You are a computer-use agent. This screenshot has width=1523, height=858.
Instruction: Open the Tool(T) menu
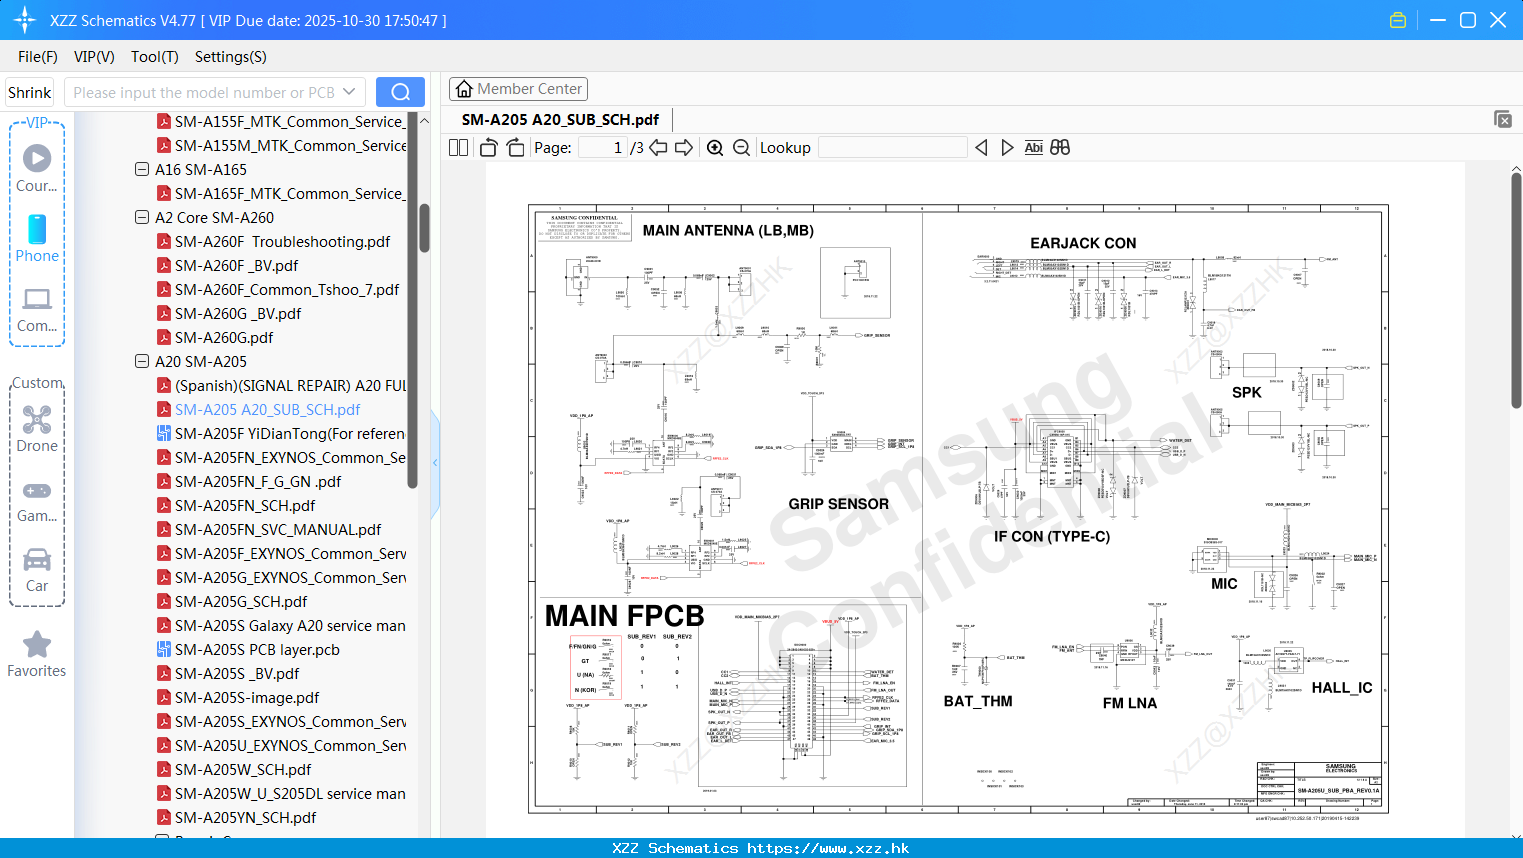(x=155, y=57)
